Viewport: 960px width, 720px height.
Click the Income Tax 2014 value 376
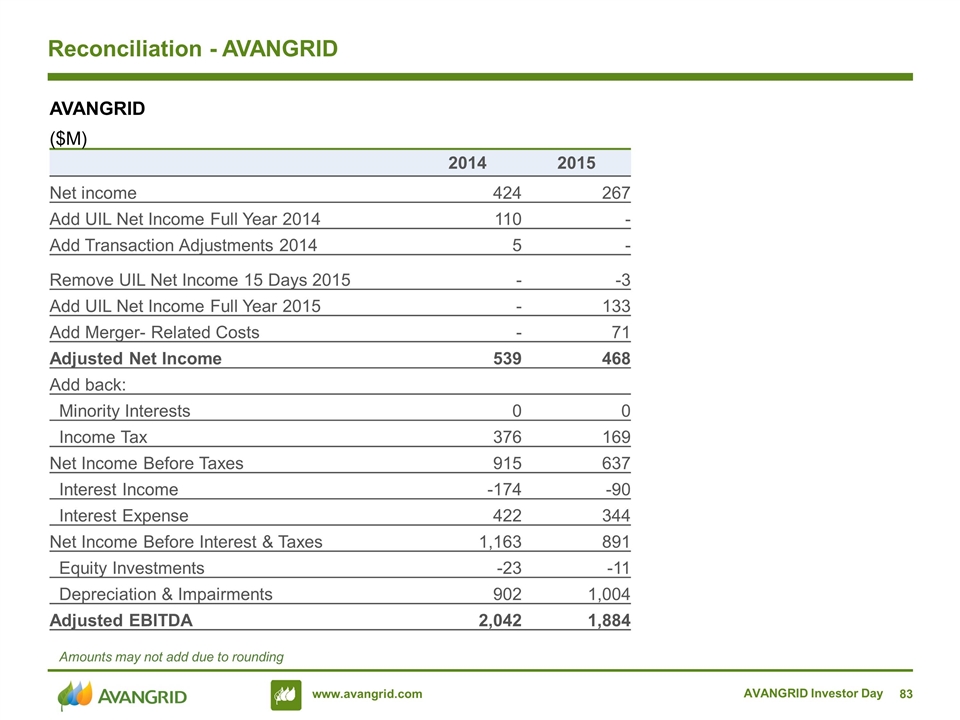pos(508,437)
